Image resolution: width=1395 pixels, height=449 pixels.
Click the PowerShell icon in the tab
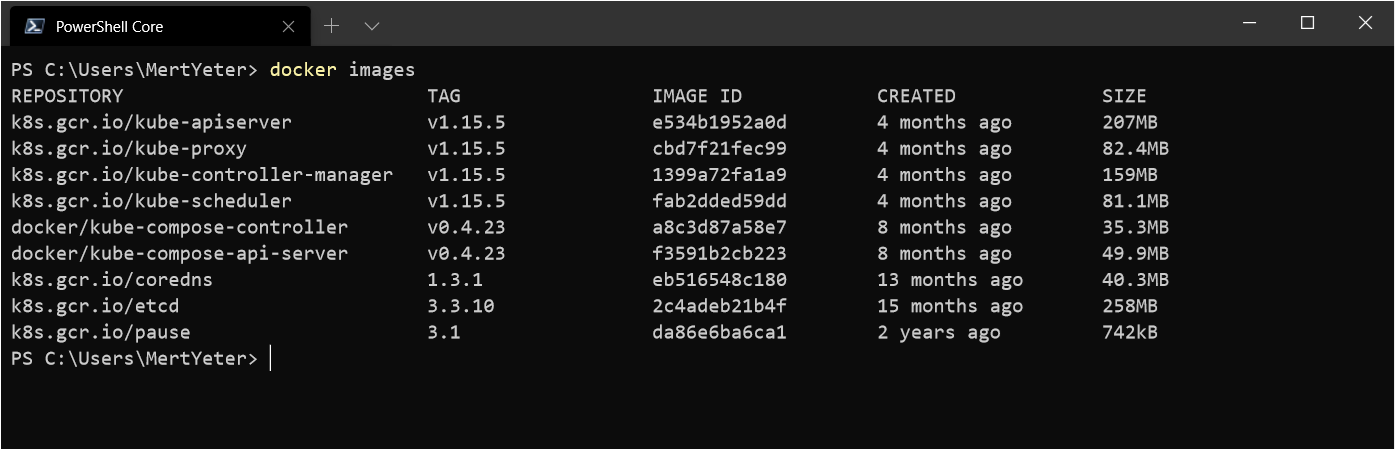(33, 26)
